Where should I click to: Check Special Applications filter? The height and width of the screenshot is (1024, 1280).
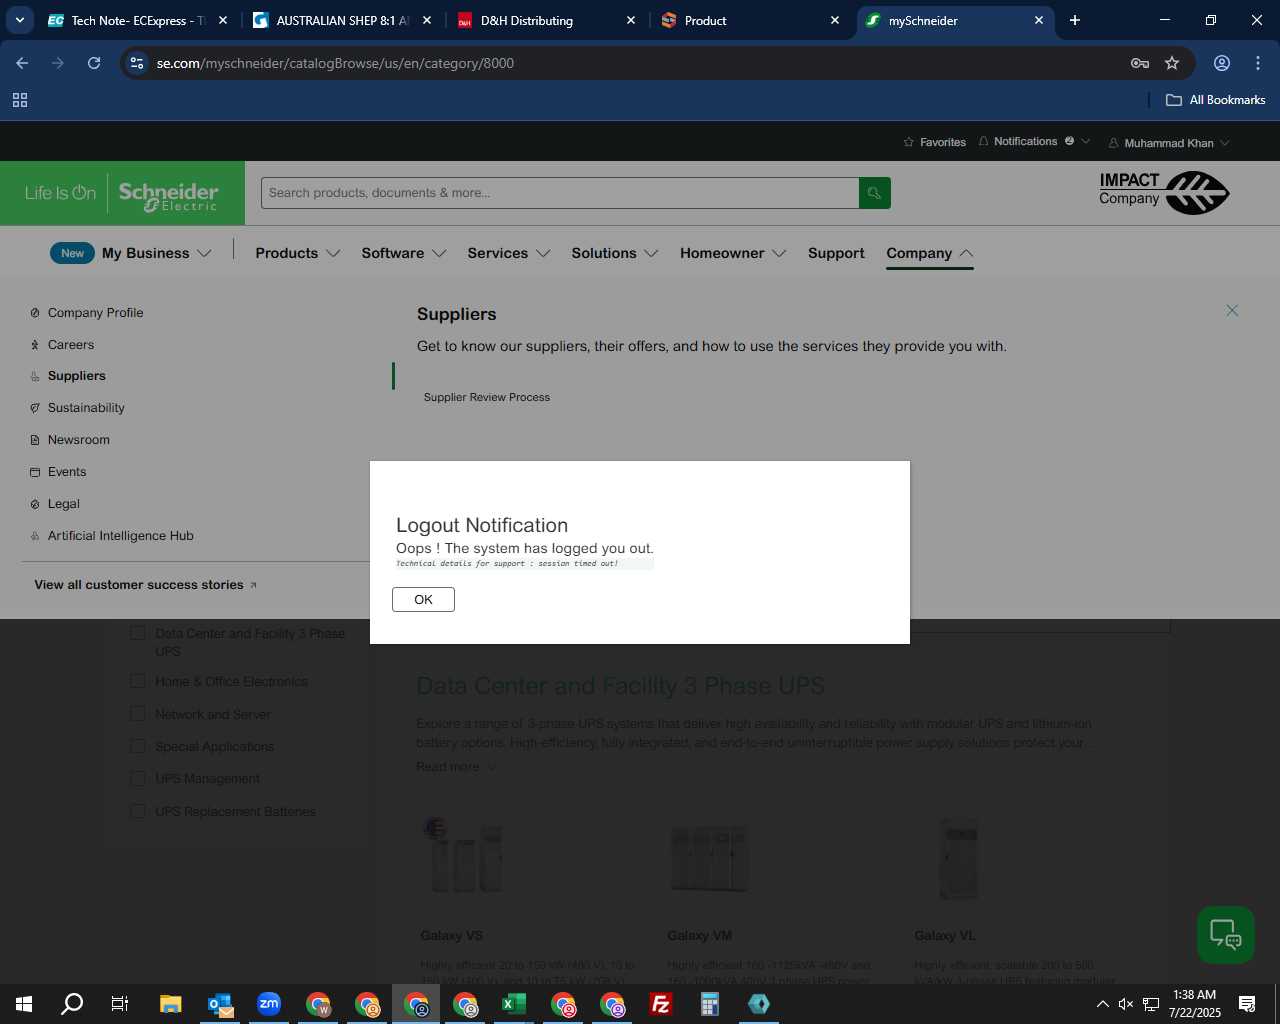138,746
